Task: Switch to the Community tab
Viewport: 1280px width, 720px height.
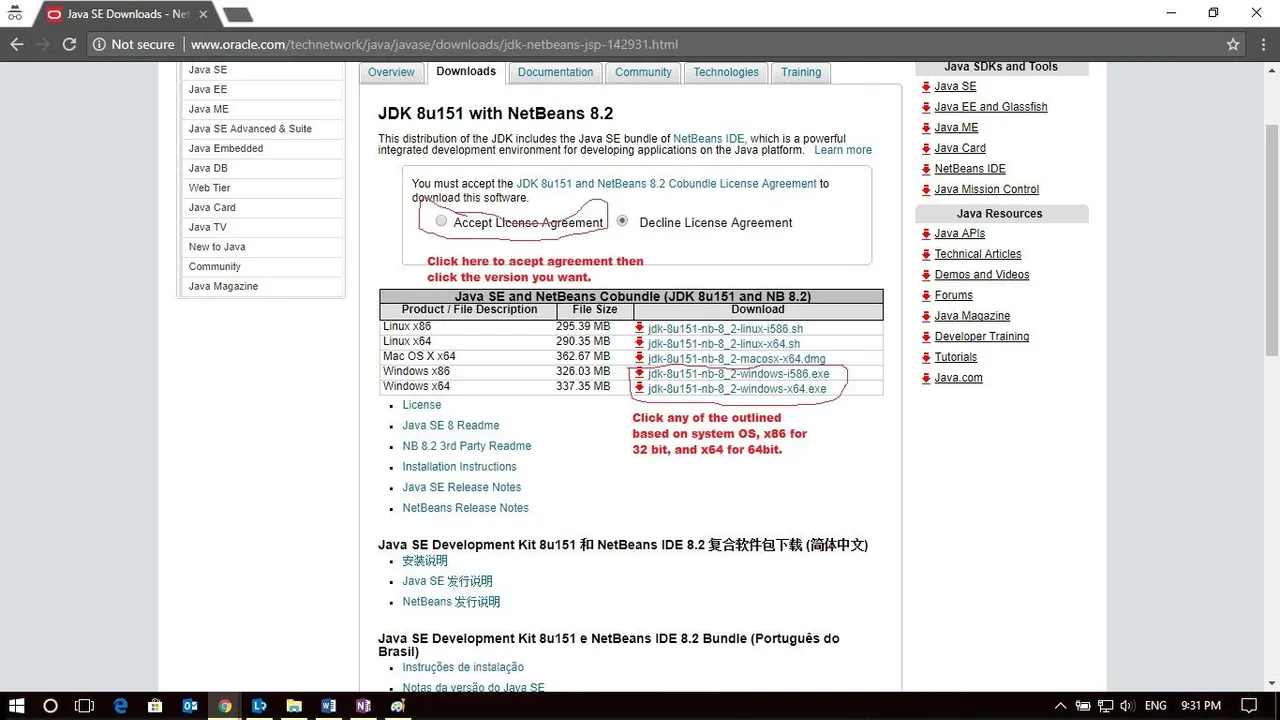Action: [x=643, y=72]
